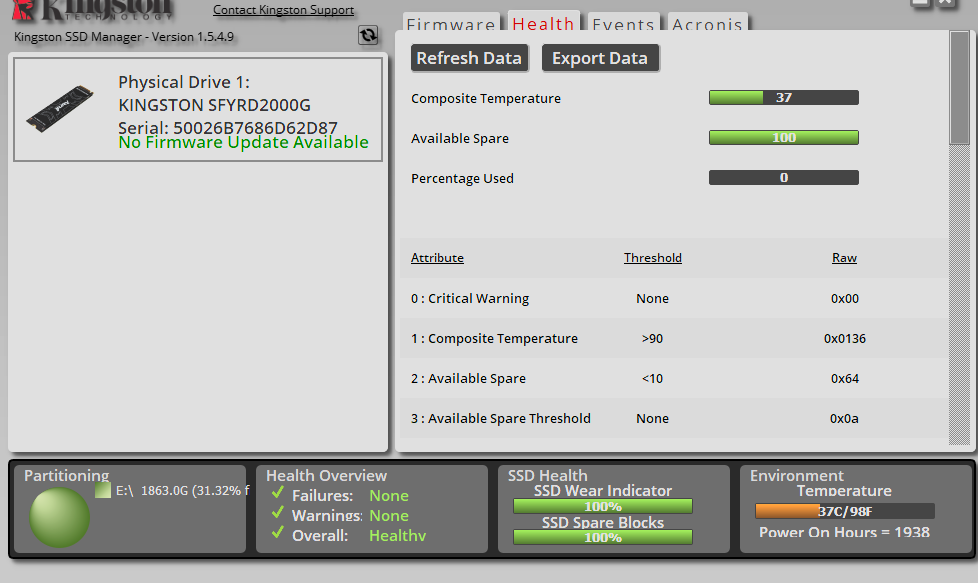Click the Threshold column header
The width and height of the screenshot is (978, 583).
(x=652, y=258)
